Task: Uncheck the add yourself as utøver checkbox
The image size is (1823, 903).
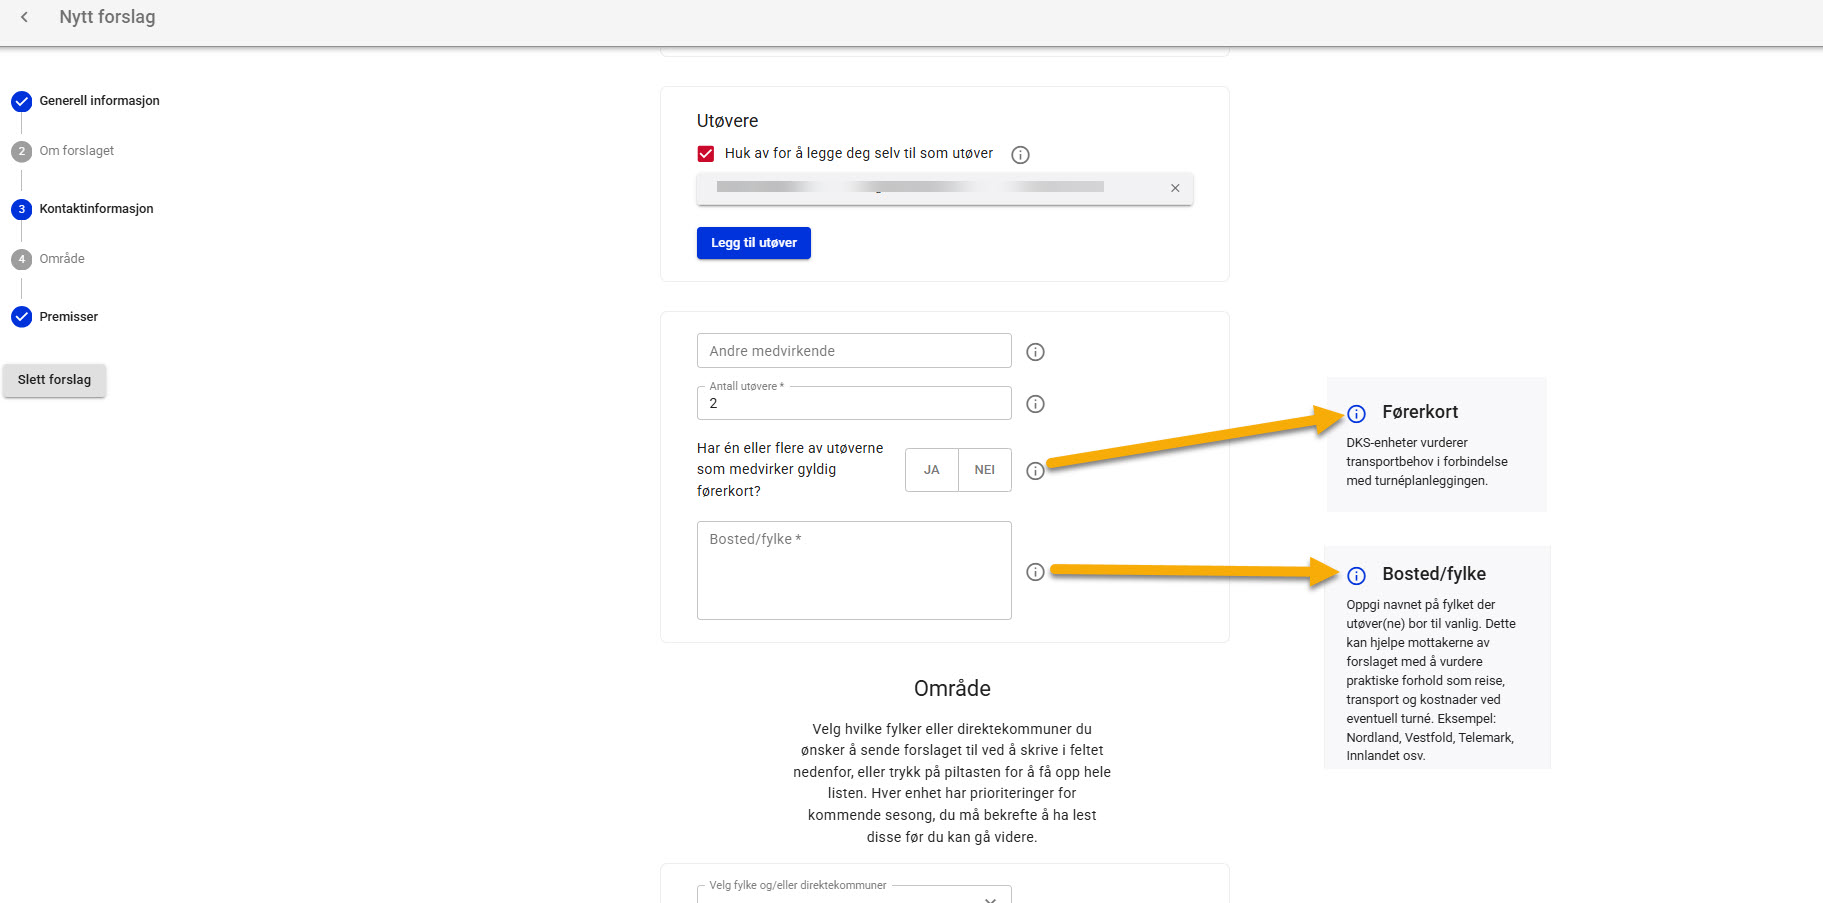Action: click(x=706, y=154)
